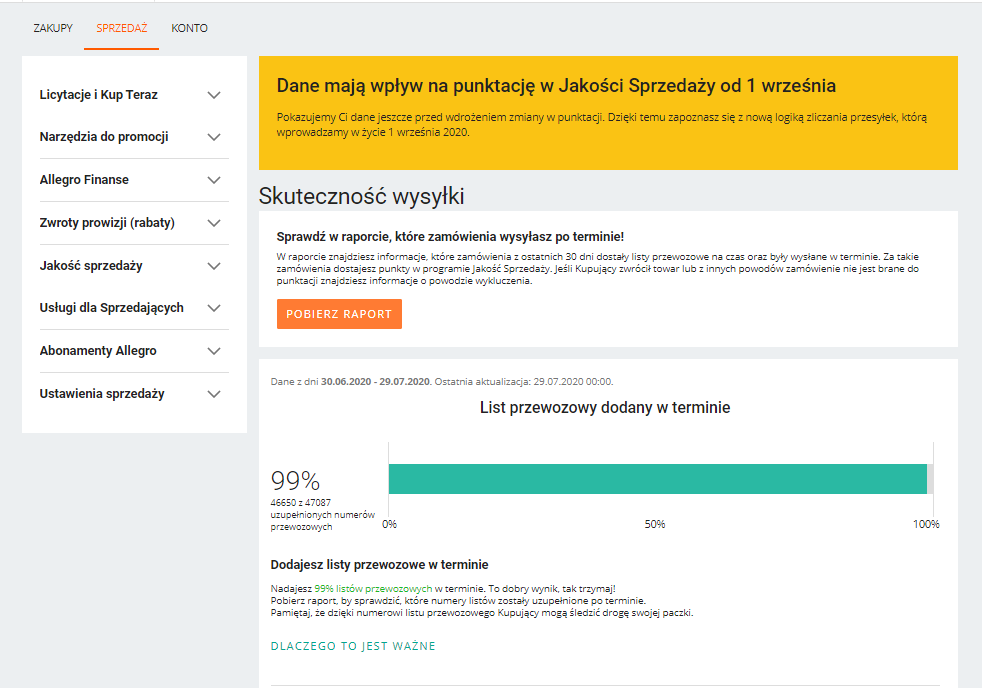Expand the Allegro Finanse chevron arrow

(214, 180)
